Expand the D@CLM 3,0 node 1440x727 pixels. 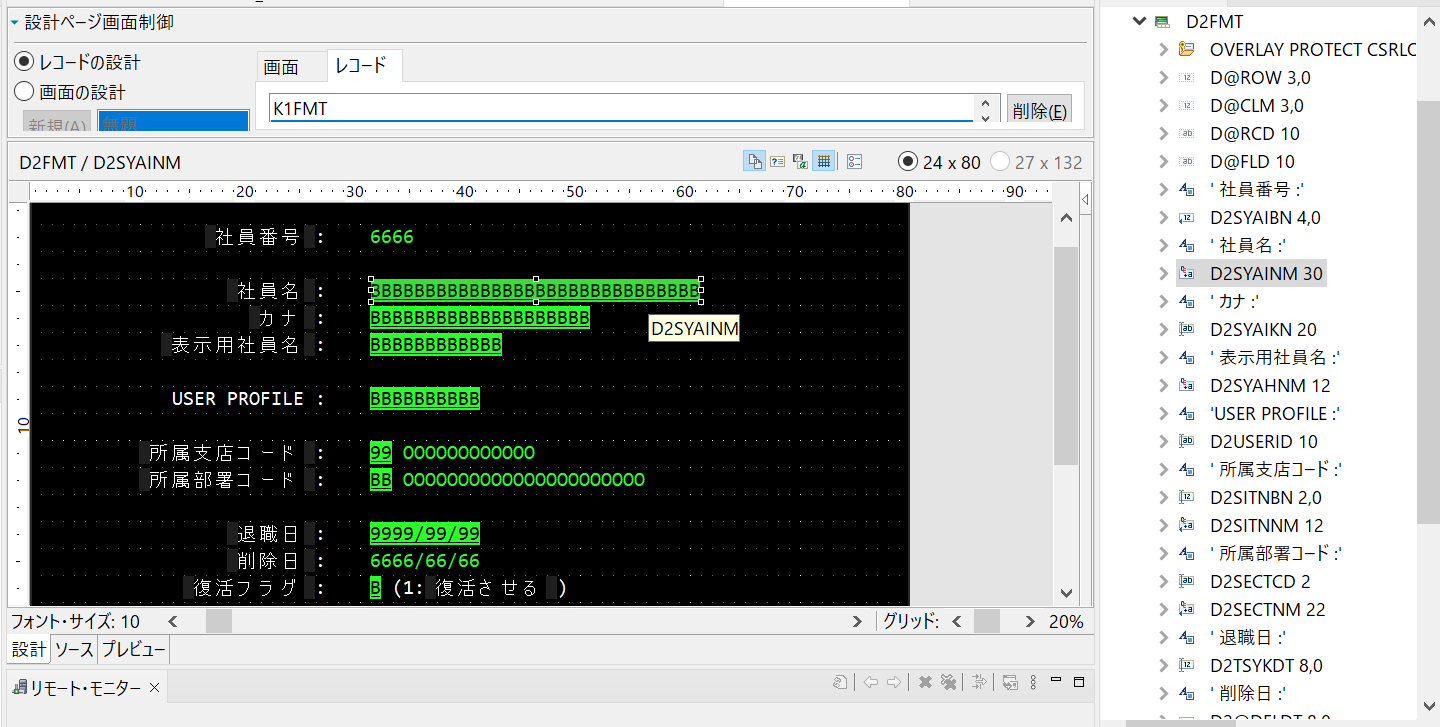(x=1162, y=105)
